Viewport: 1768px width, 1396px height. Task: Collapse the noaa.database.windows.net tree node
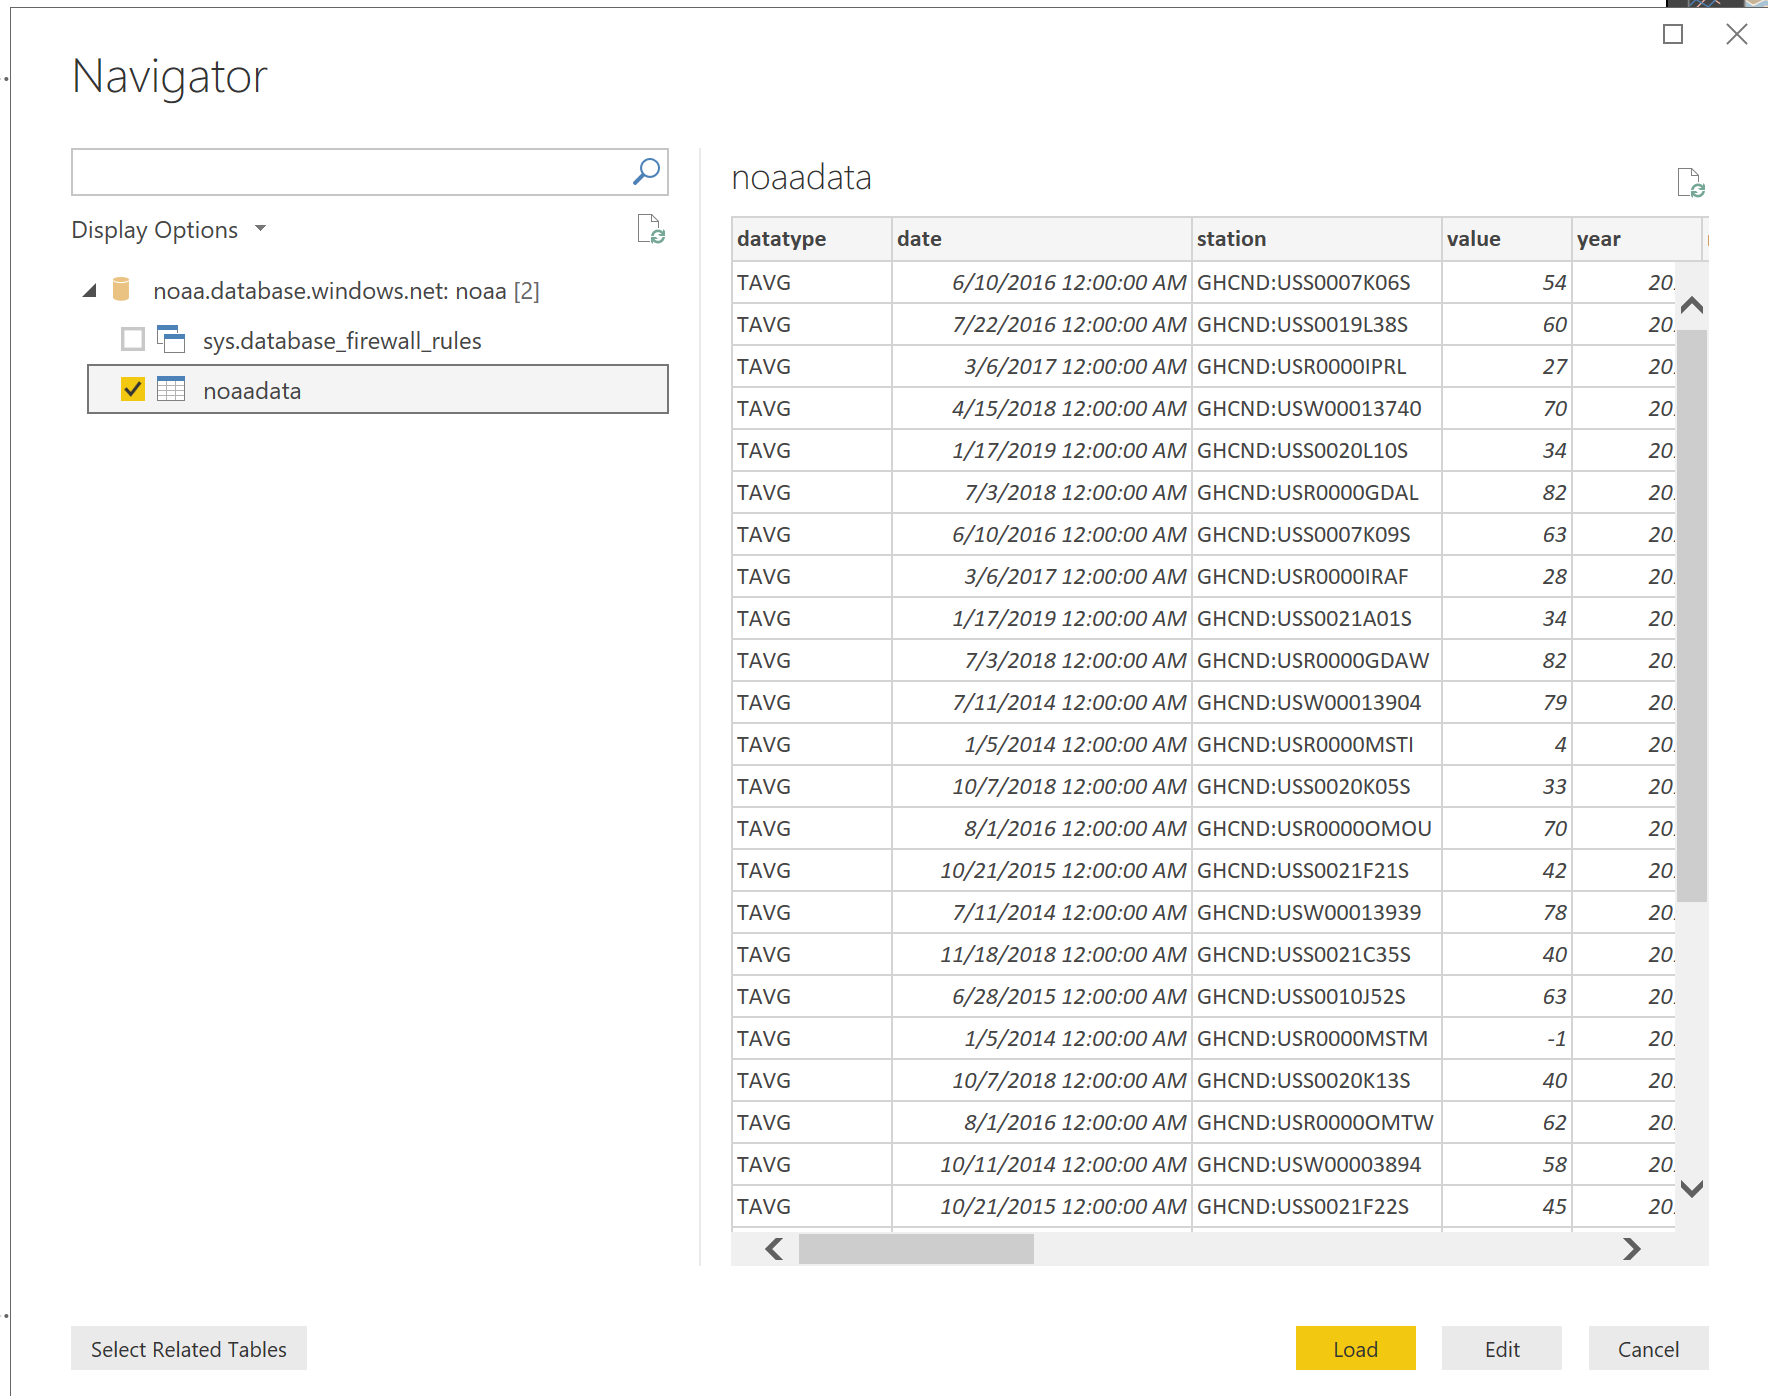click(x=90, y=291)
